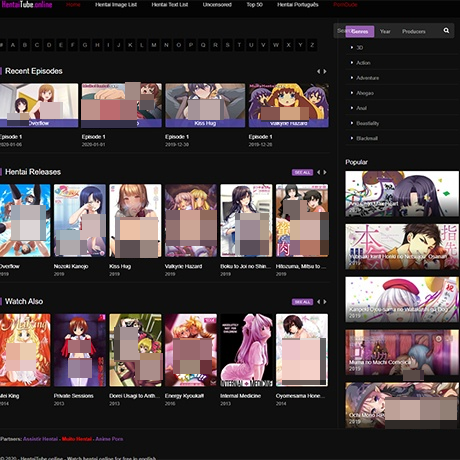The height and width of the screenshot is (460, 460).
Task: Open the Muito partner link in footer
Action: [77, 439]
